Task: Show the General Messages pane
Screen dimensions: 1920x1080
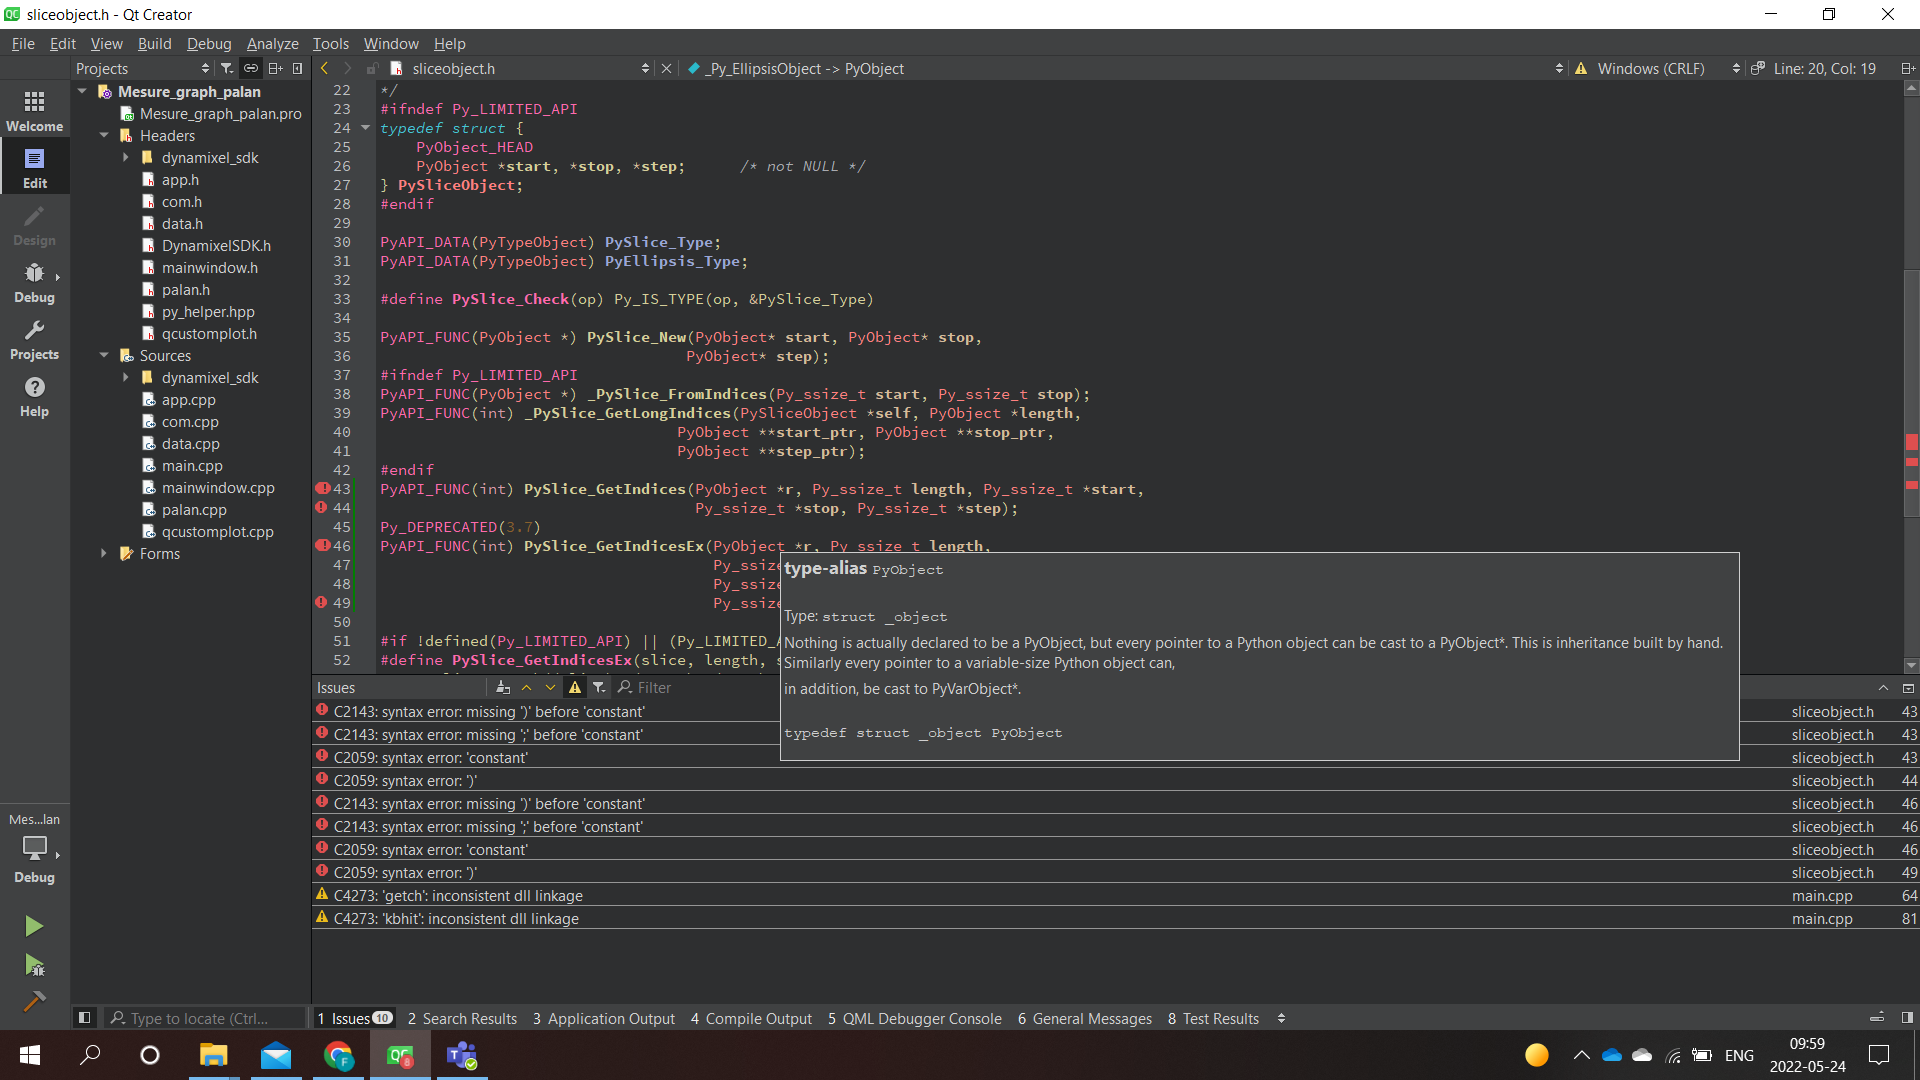Action: [x=1085, y=1018]
